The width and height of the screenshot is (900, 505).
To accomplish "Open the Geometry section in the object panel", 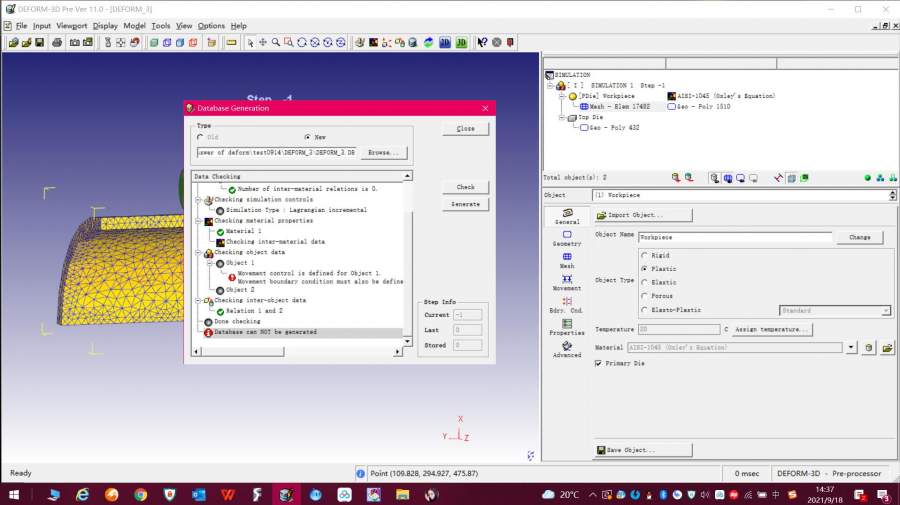I will coord(567,238).
